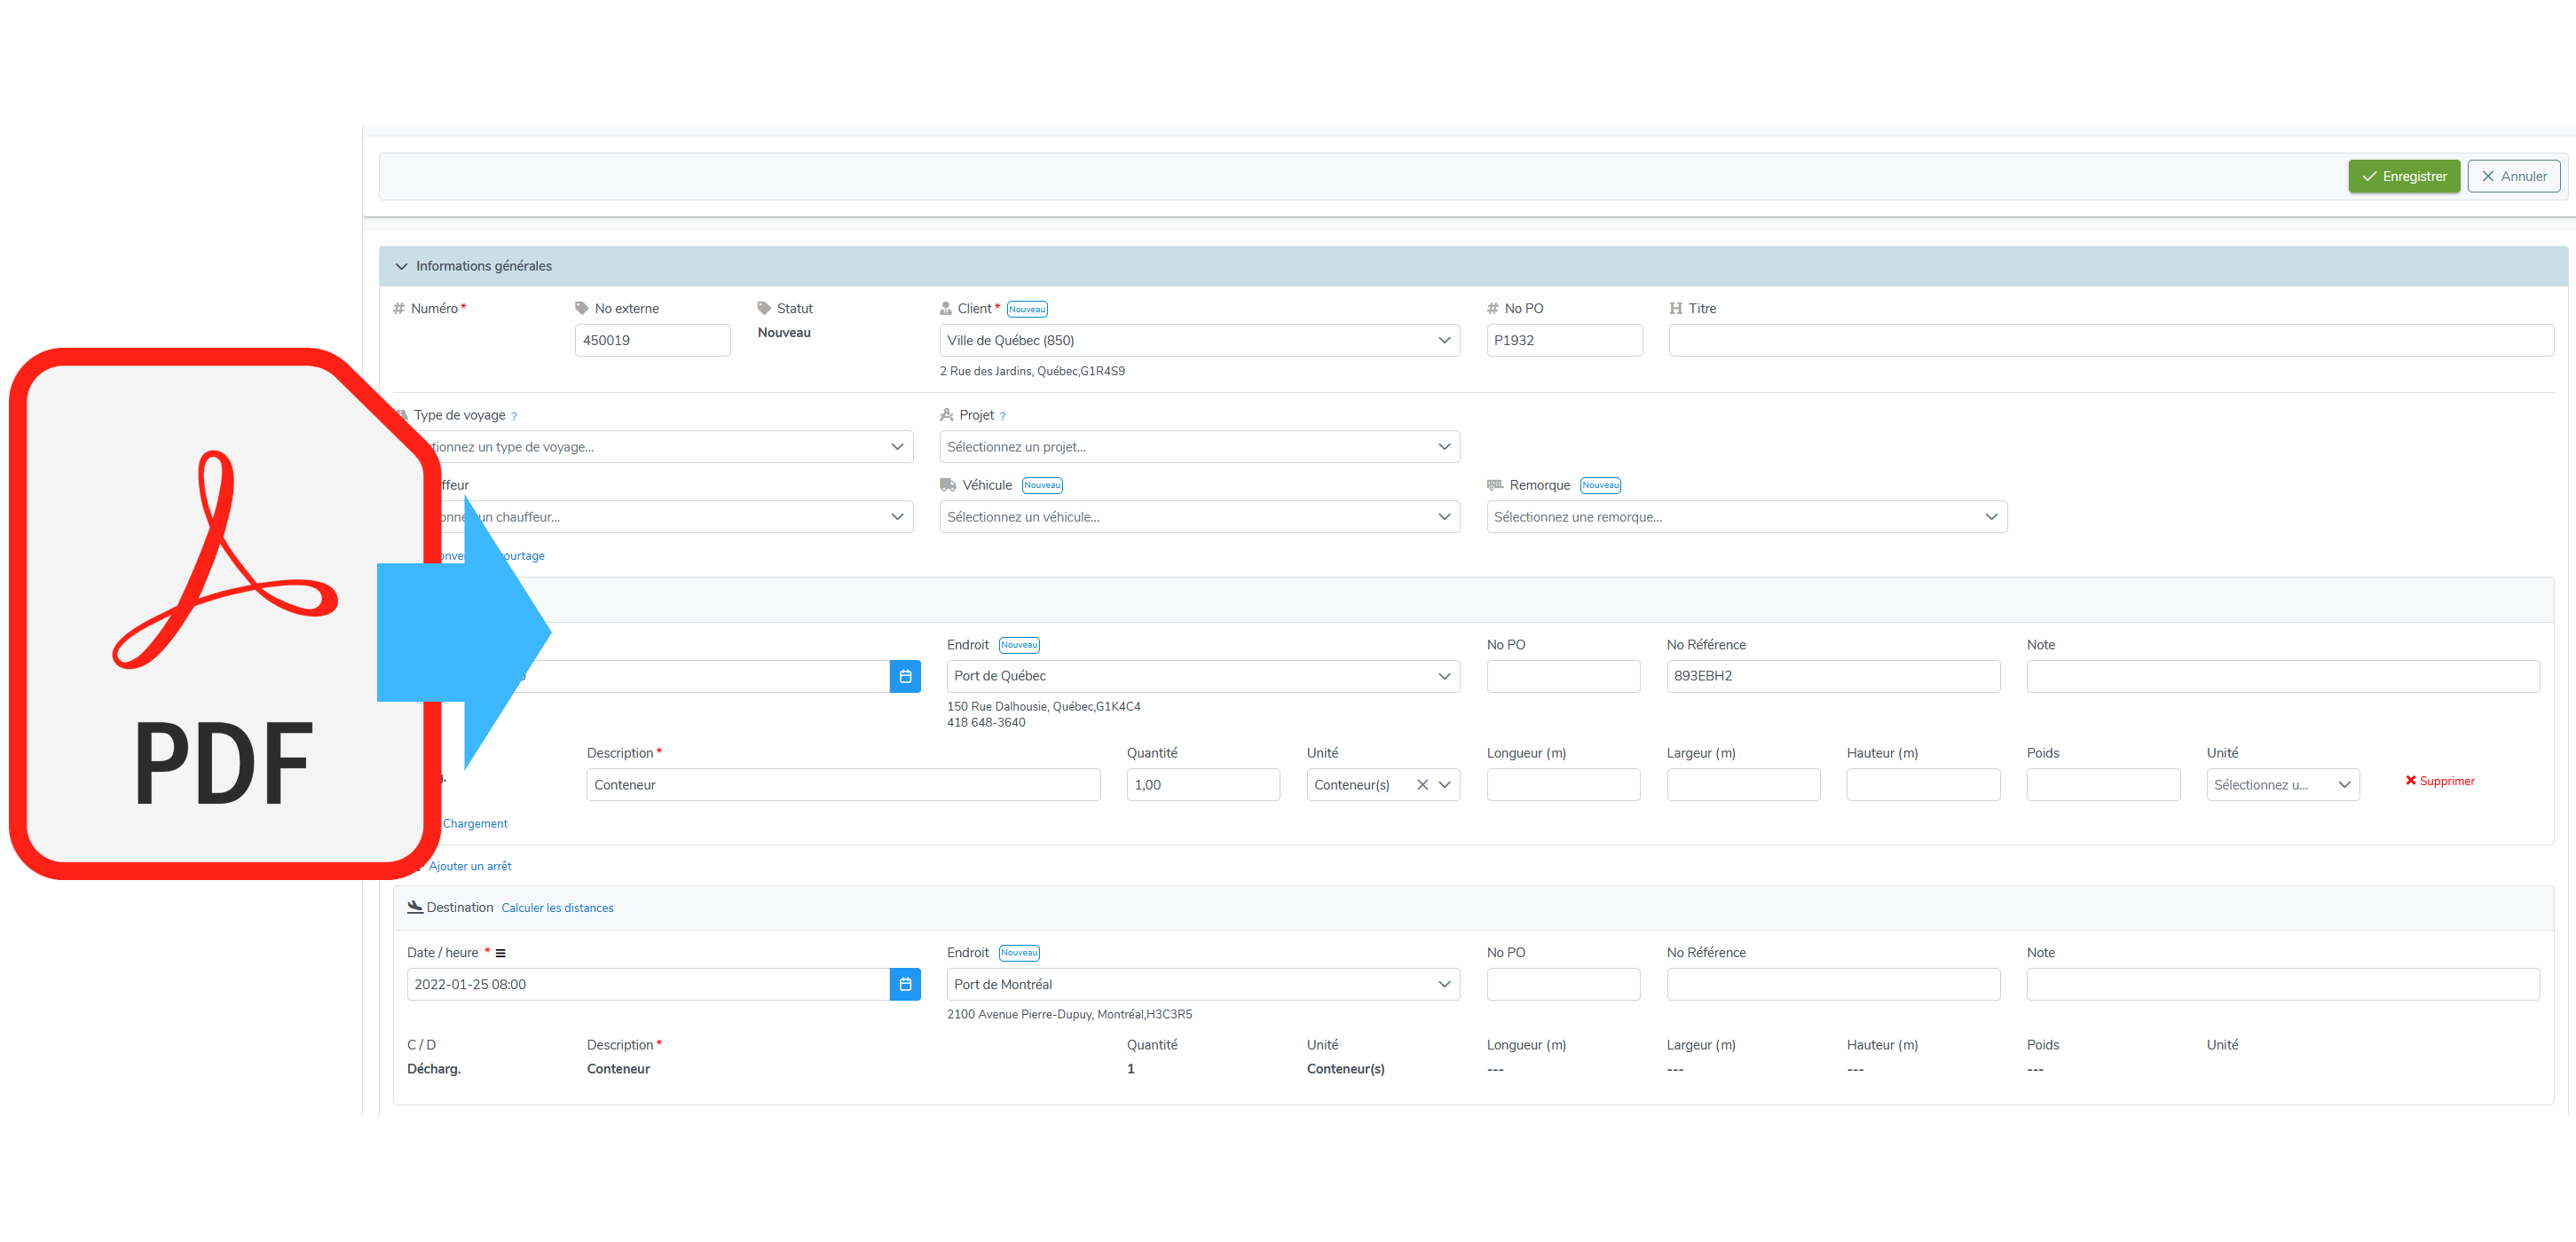Open help icon beside Projet

pyautogui.click(x=1002, y=416)
